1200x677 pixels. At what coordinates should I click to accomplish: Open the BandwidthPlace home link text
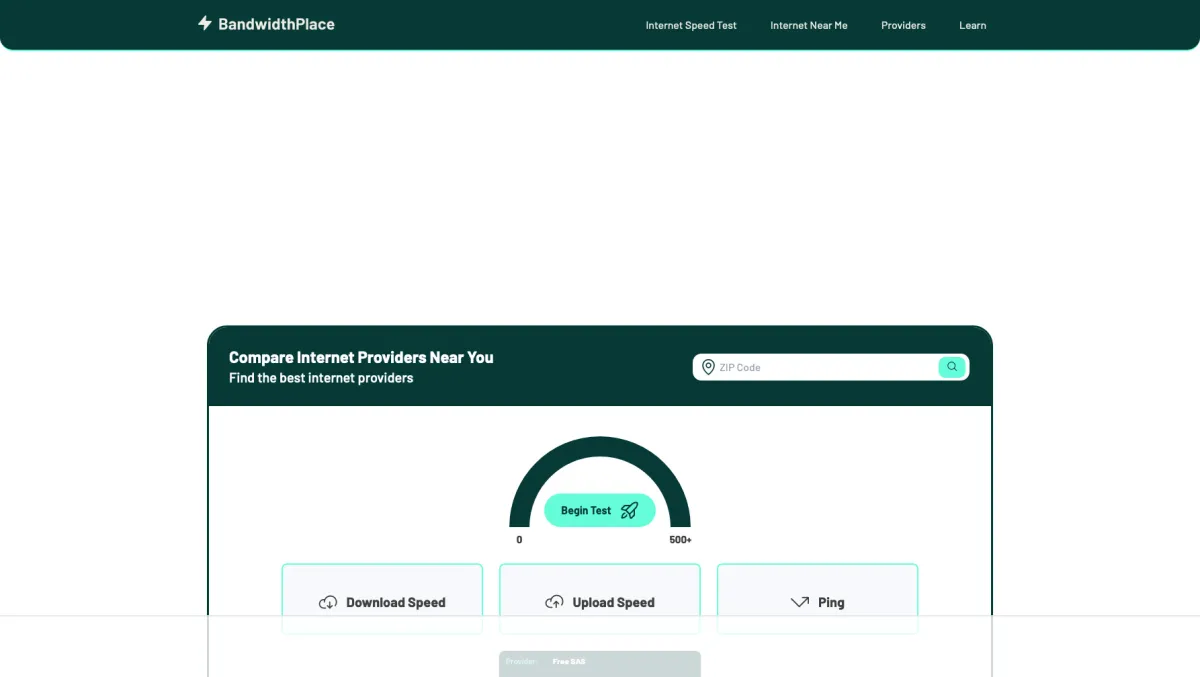pos(276,24)
